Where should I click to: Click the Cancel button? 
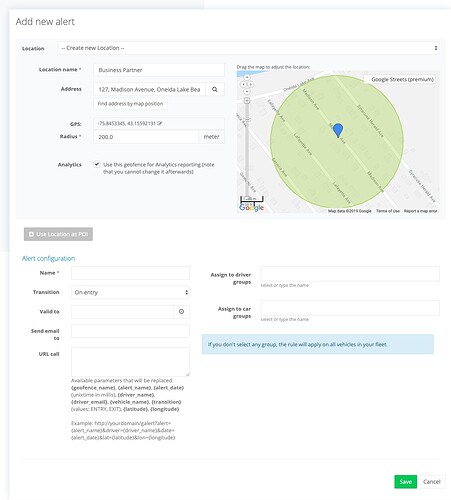[432, 482]
